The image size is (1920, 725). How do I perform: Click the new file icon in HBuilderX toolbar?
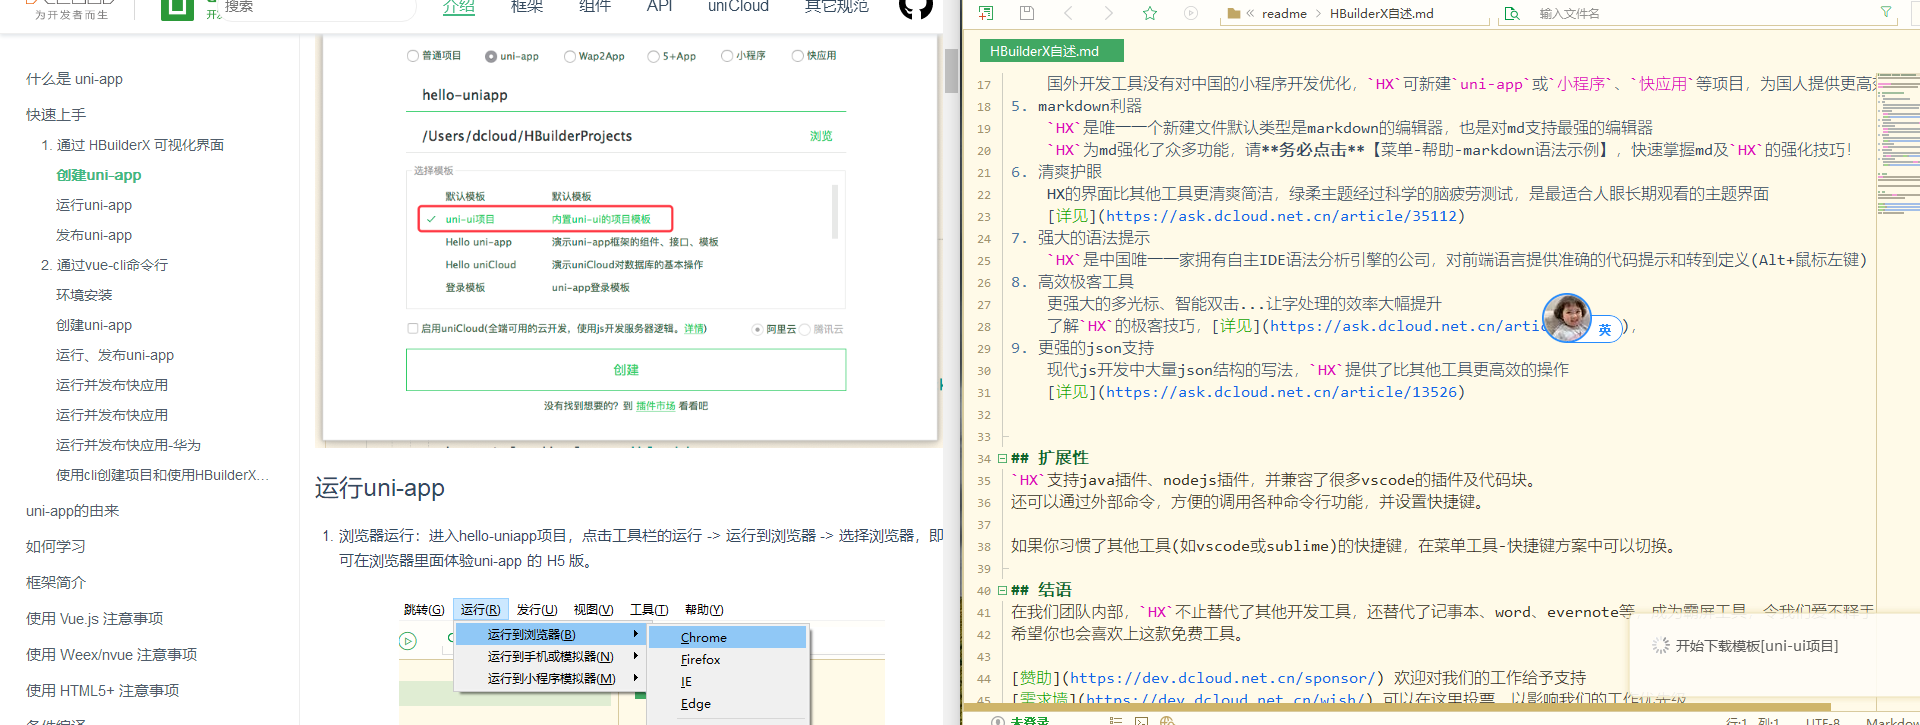point(986,13)
